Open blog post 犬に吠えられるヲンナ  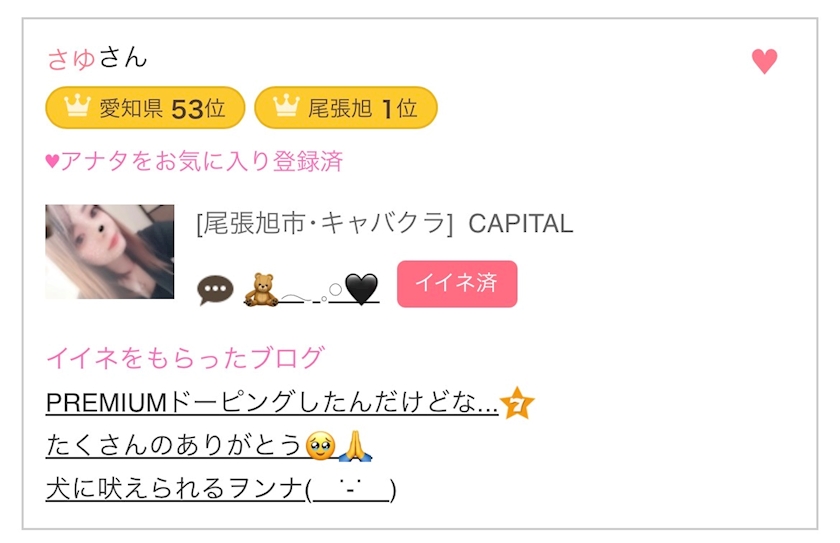220,489
